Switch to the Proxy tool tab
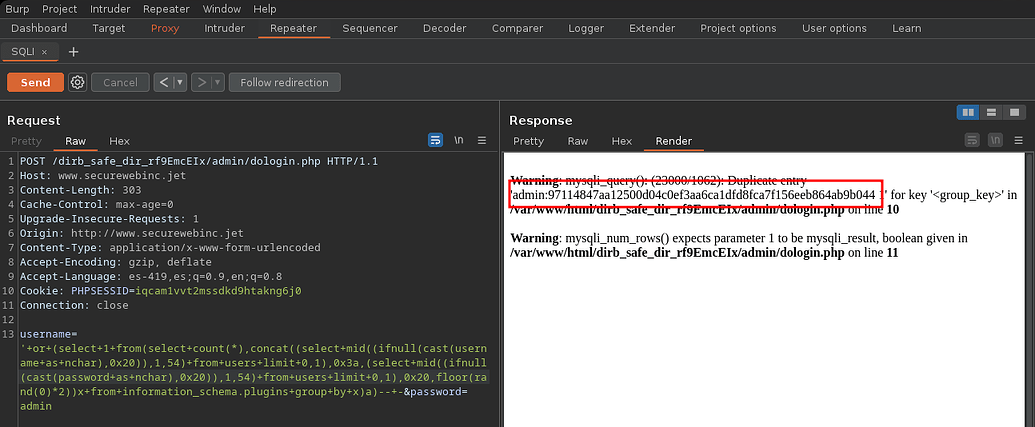Screen dimensions: 1035x427 coord(165,28)
